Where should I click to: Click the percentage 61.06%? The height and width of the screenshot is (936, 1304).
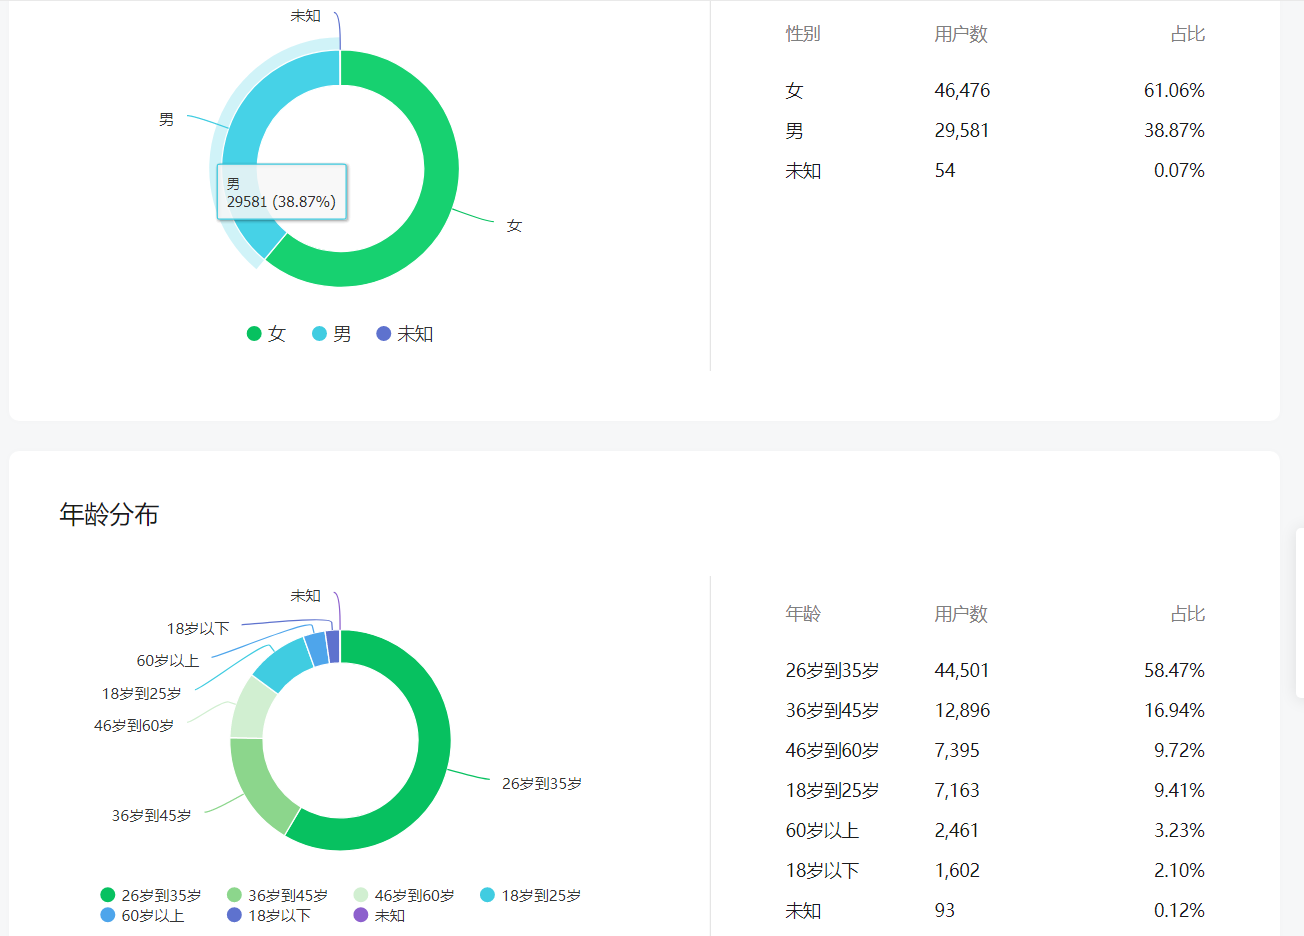click(x=1174, y=91)
